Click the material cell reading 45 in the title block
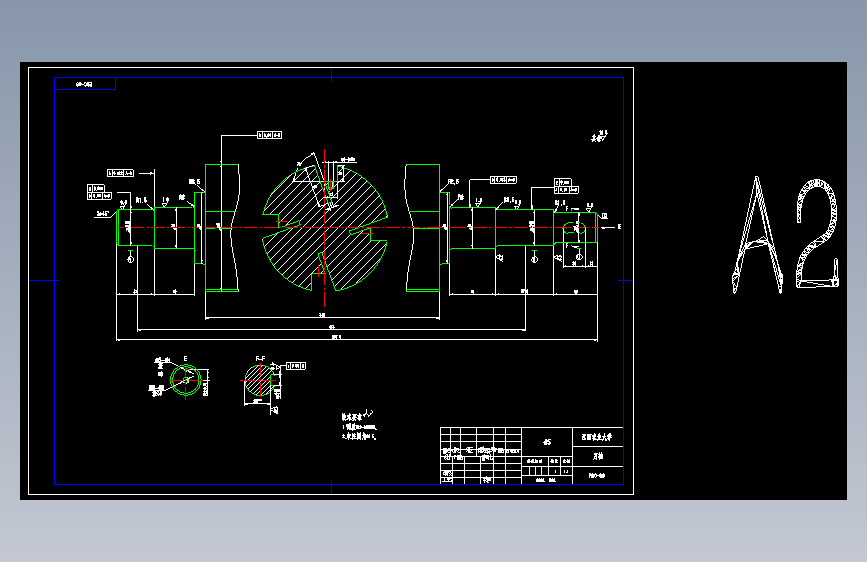Viewport: 867px width, 562px height. click(x=547, y=442)
